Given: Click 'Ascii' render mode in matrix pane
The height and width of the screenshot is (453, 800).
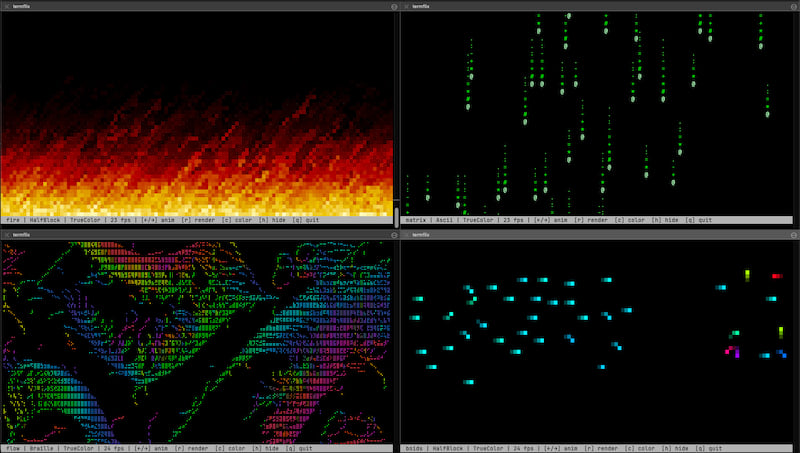Looking at the screenshot, I should 444,220.
